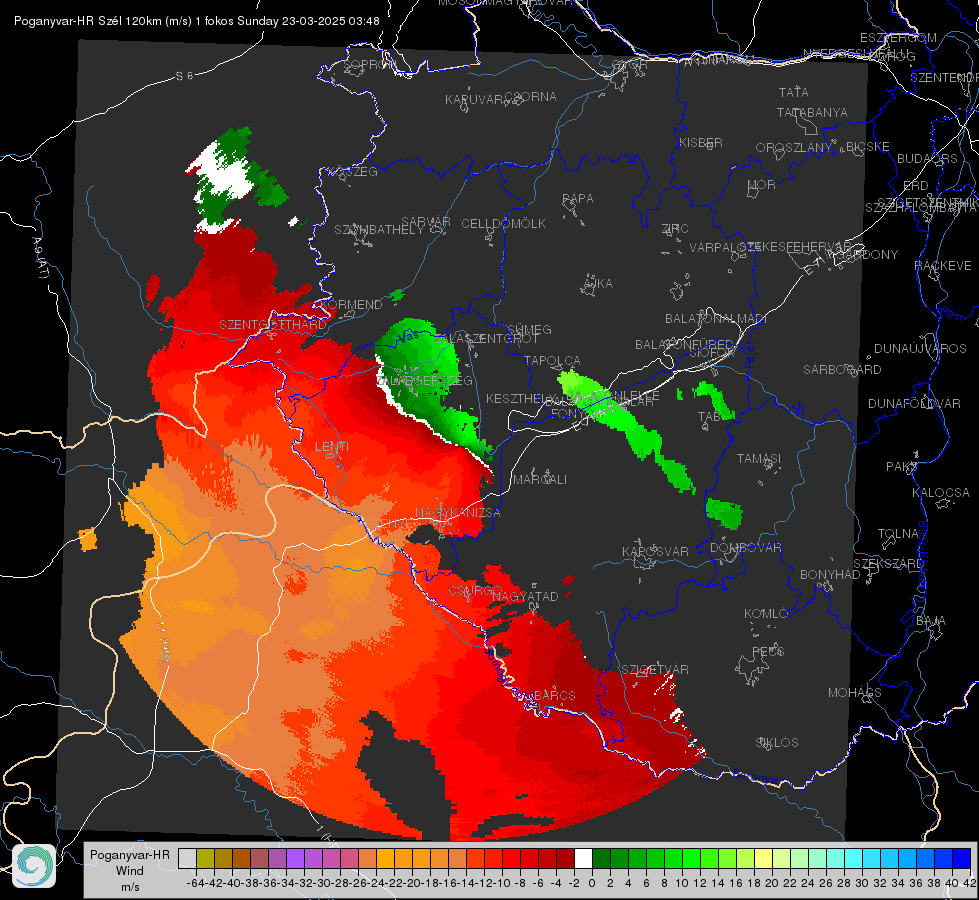Screen dimensions: 979x900
Task: Click the PECS city label
Action: pyautogui.click(x=768, y=651)
